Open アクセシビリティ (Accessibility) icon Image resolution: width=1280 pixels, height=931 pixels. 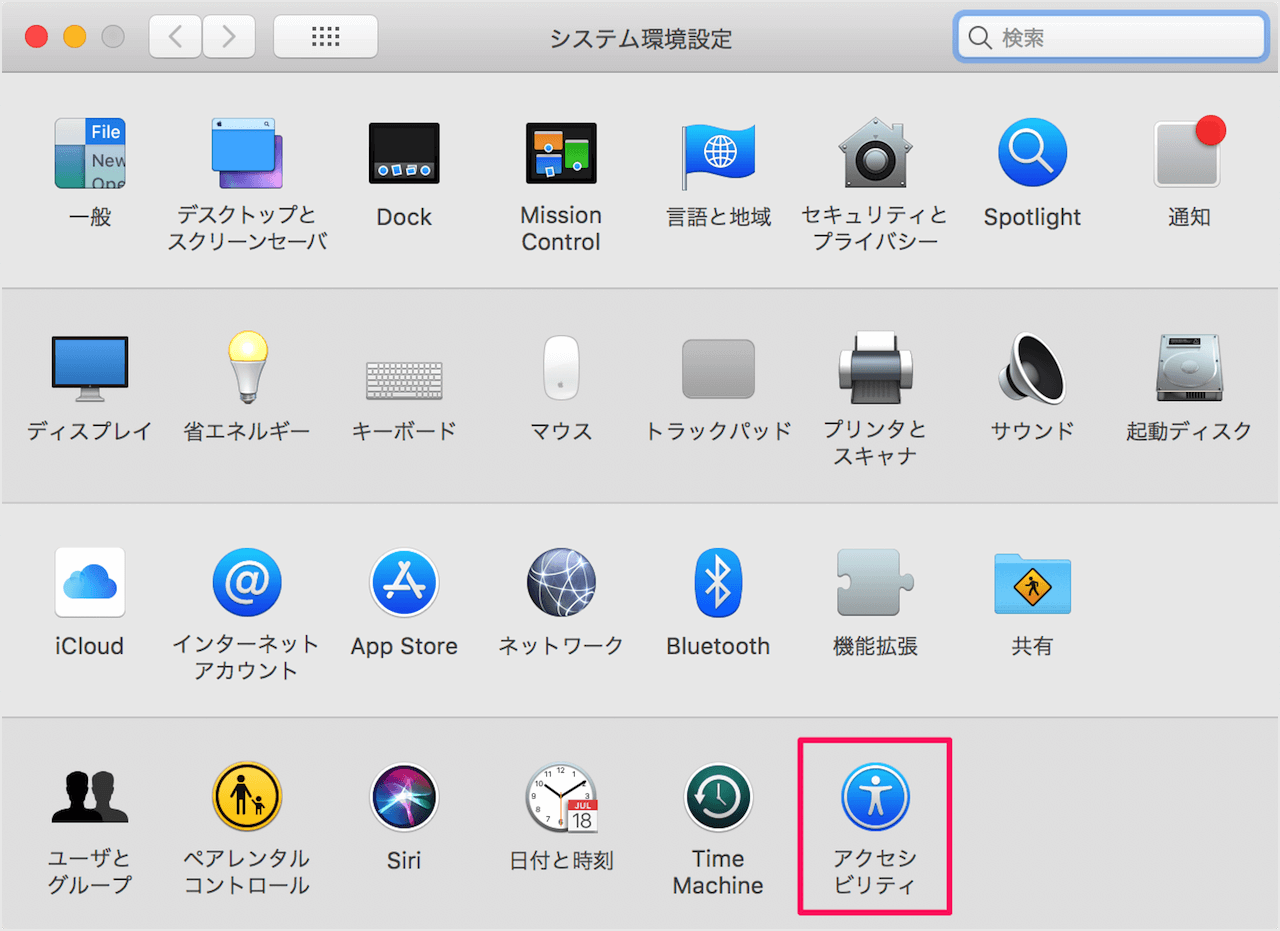point(875,797)
